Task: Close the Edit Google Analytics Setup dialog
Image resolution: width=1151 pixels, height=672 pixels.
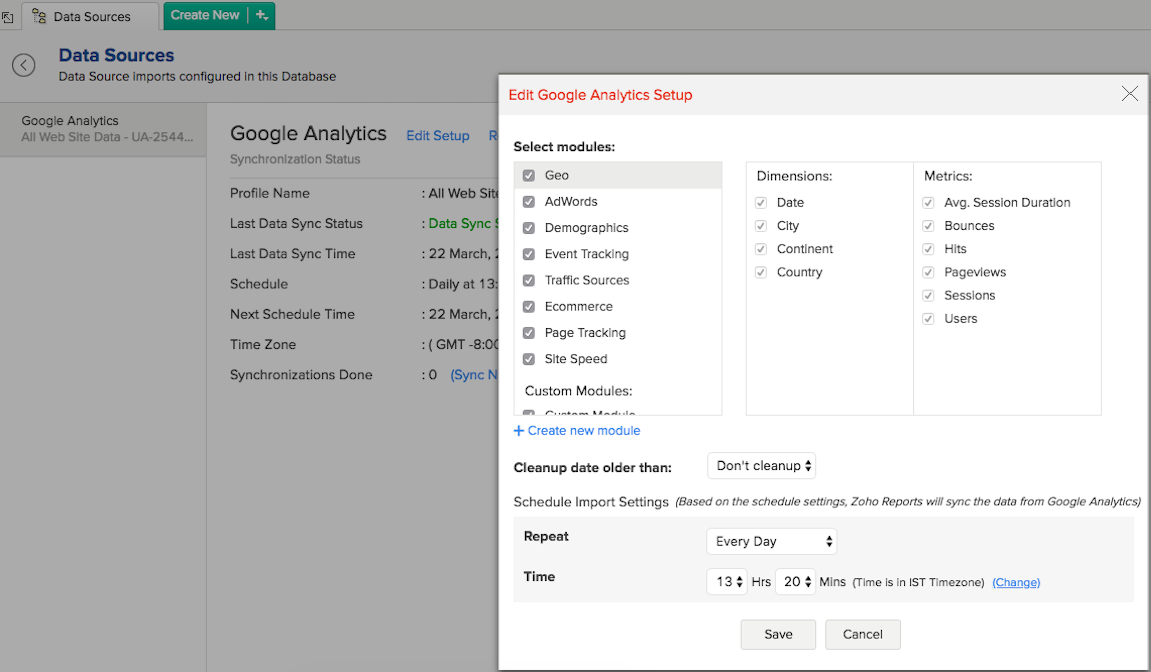Action: [x=1129, y=94]
